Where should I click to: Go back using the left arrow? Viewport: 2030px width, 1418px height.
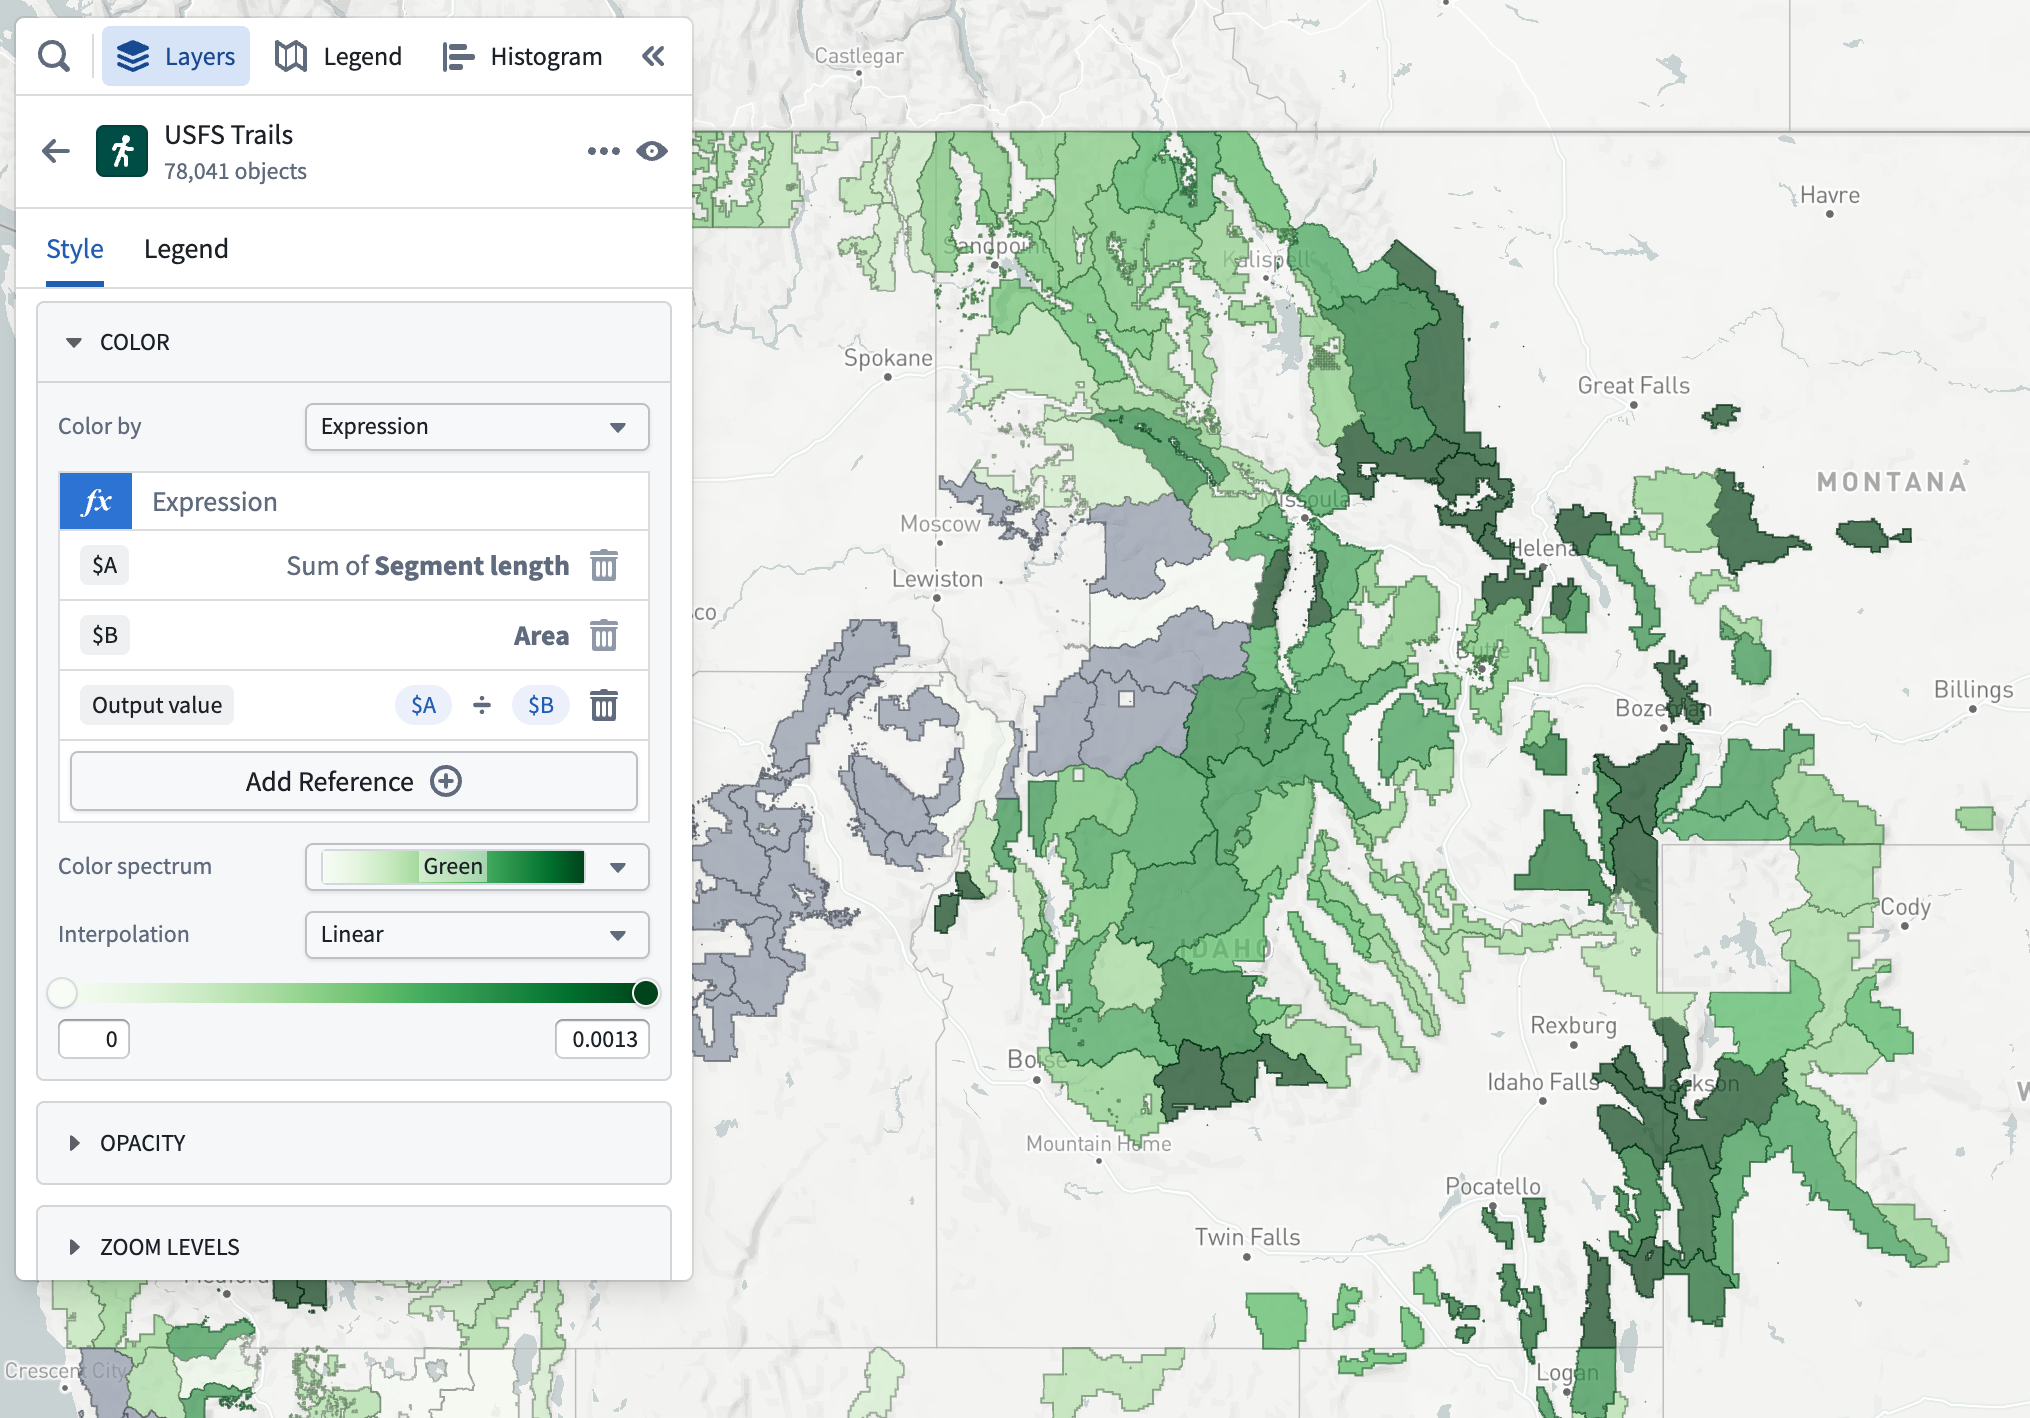pos(56,151)
